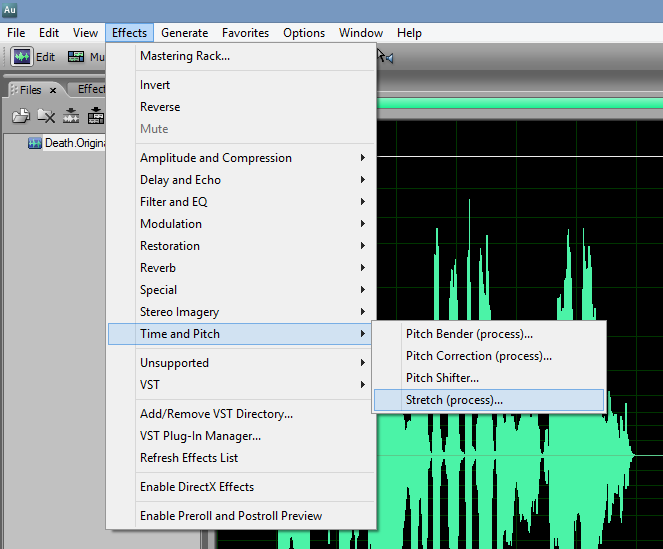Click the Close File icon in Files panel

pos(46,116)
